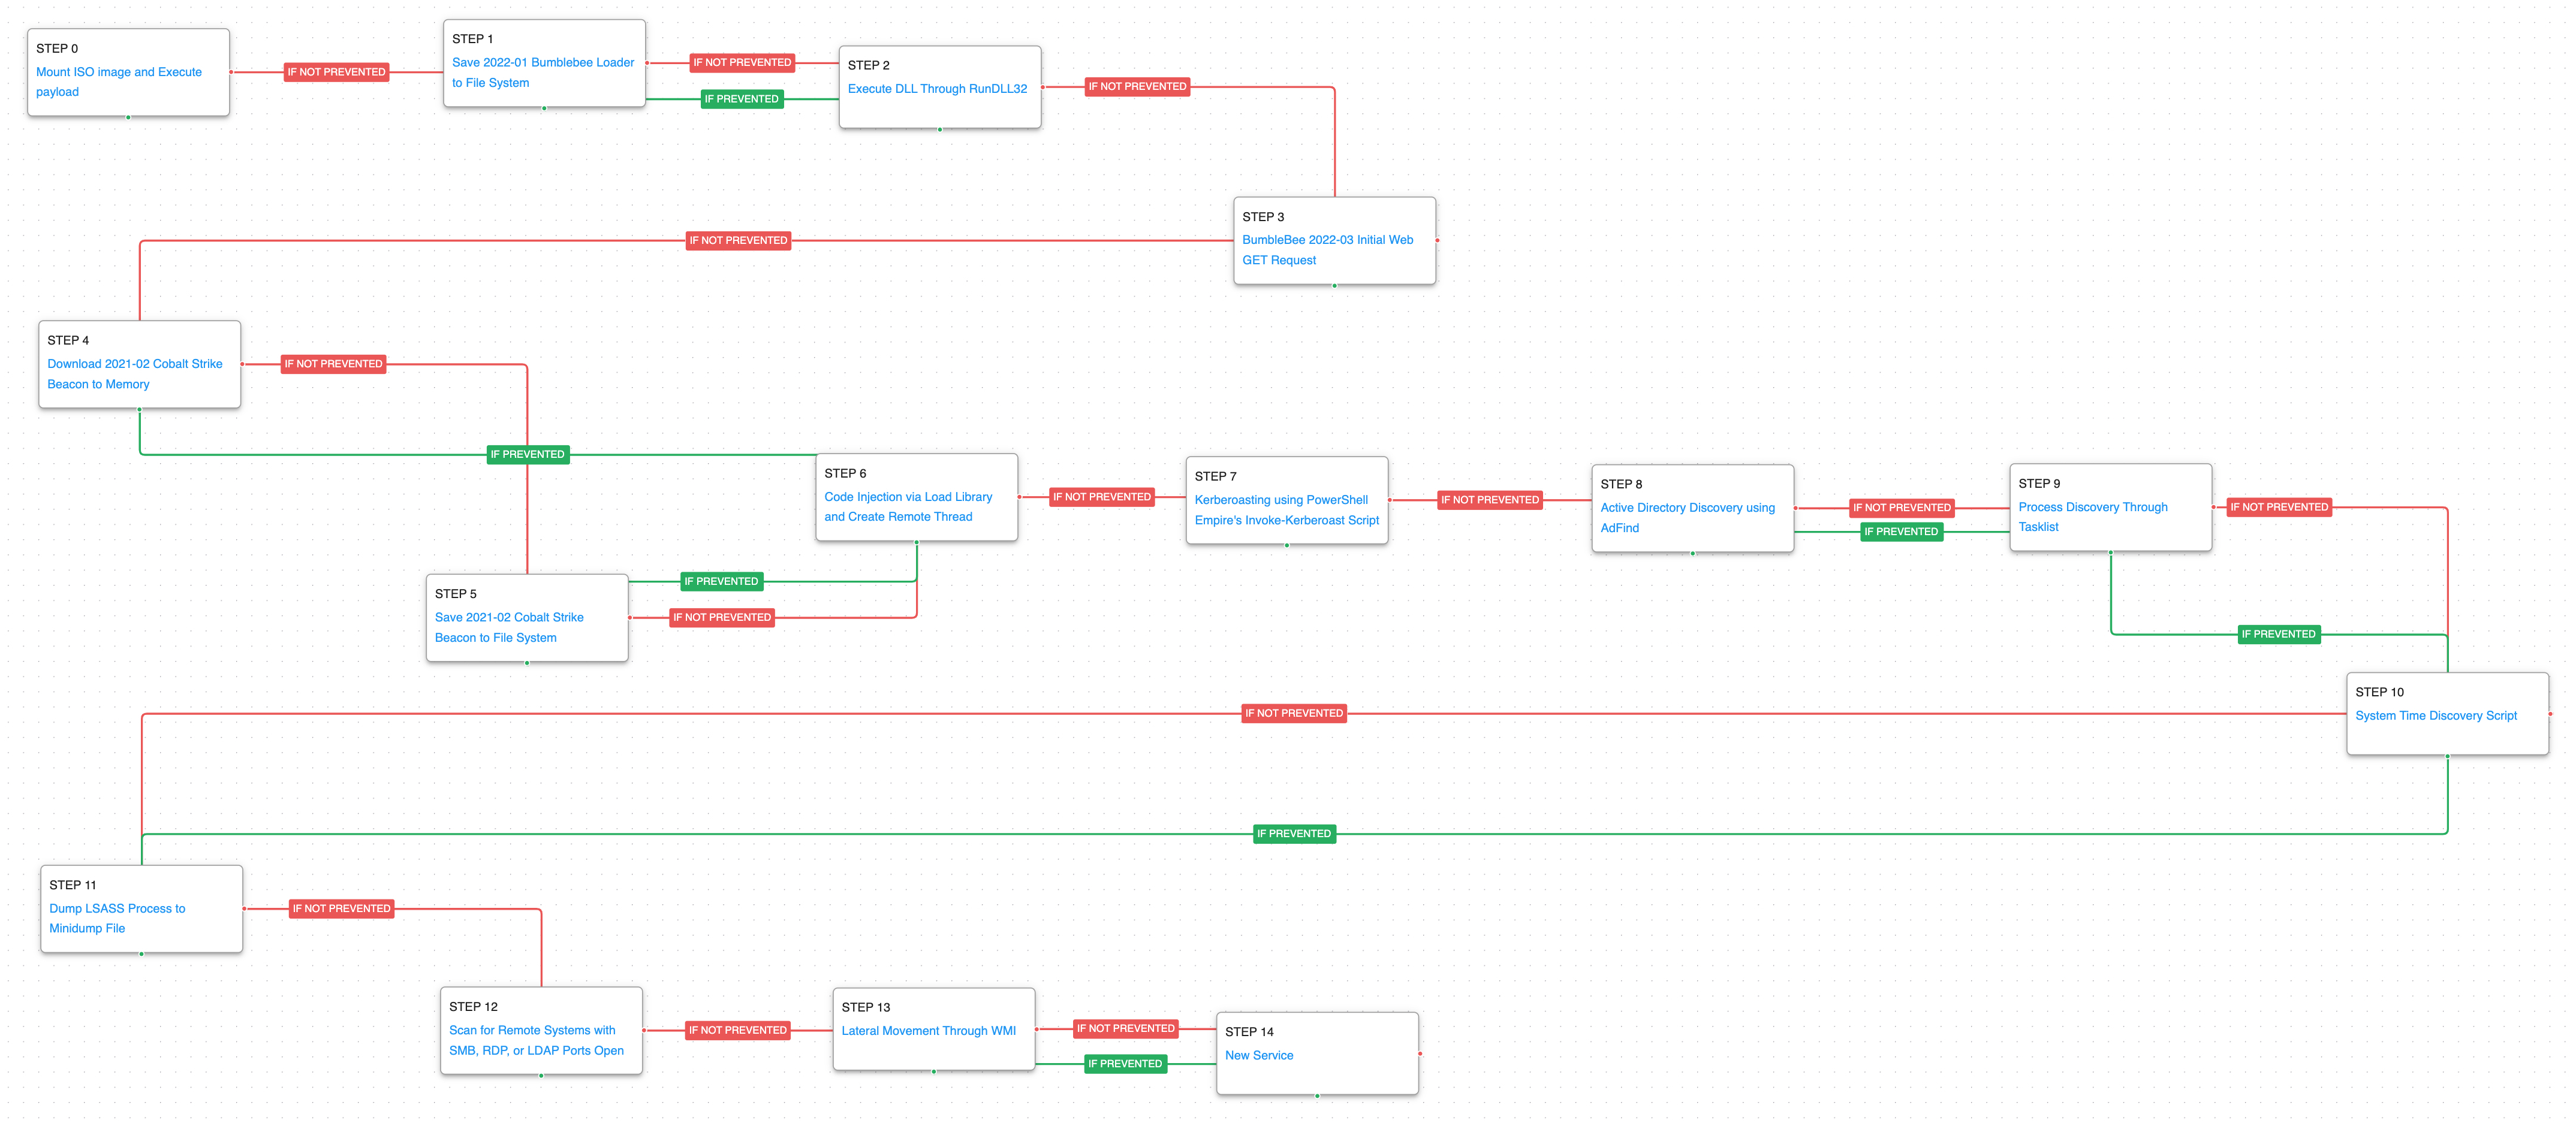Select 'BumbleBee 2022-03 Initial Web GET Request'
The height and width of the screenshot is (1129, 2576).
point(1326,240)
